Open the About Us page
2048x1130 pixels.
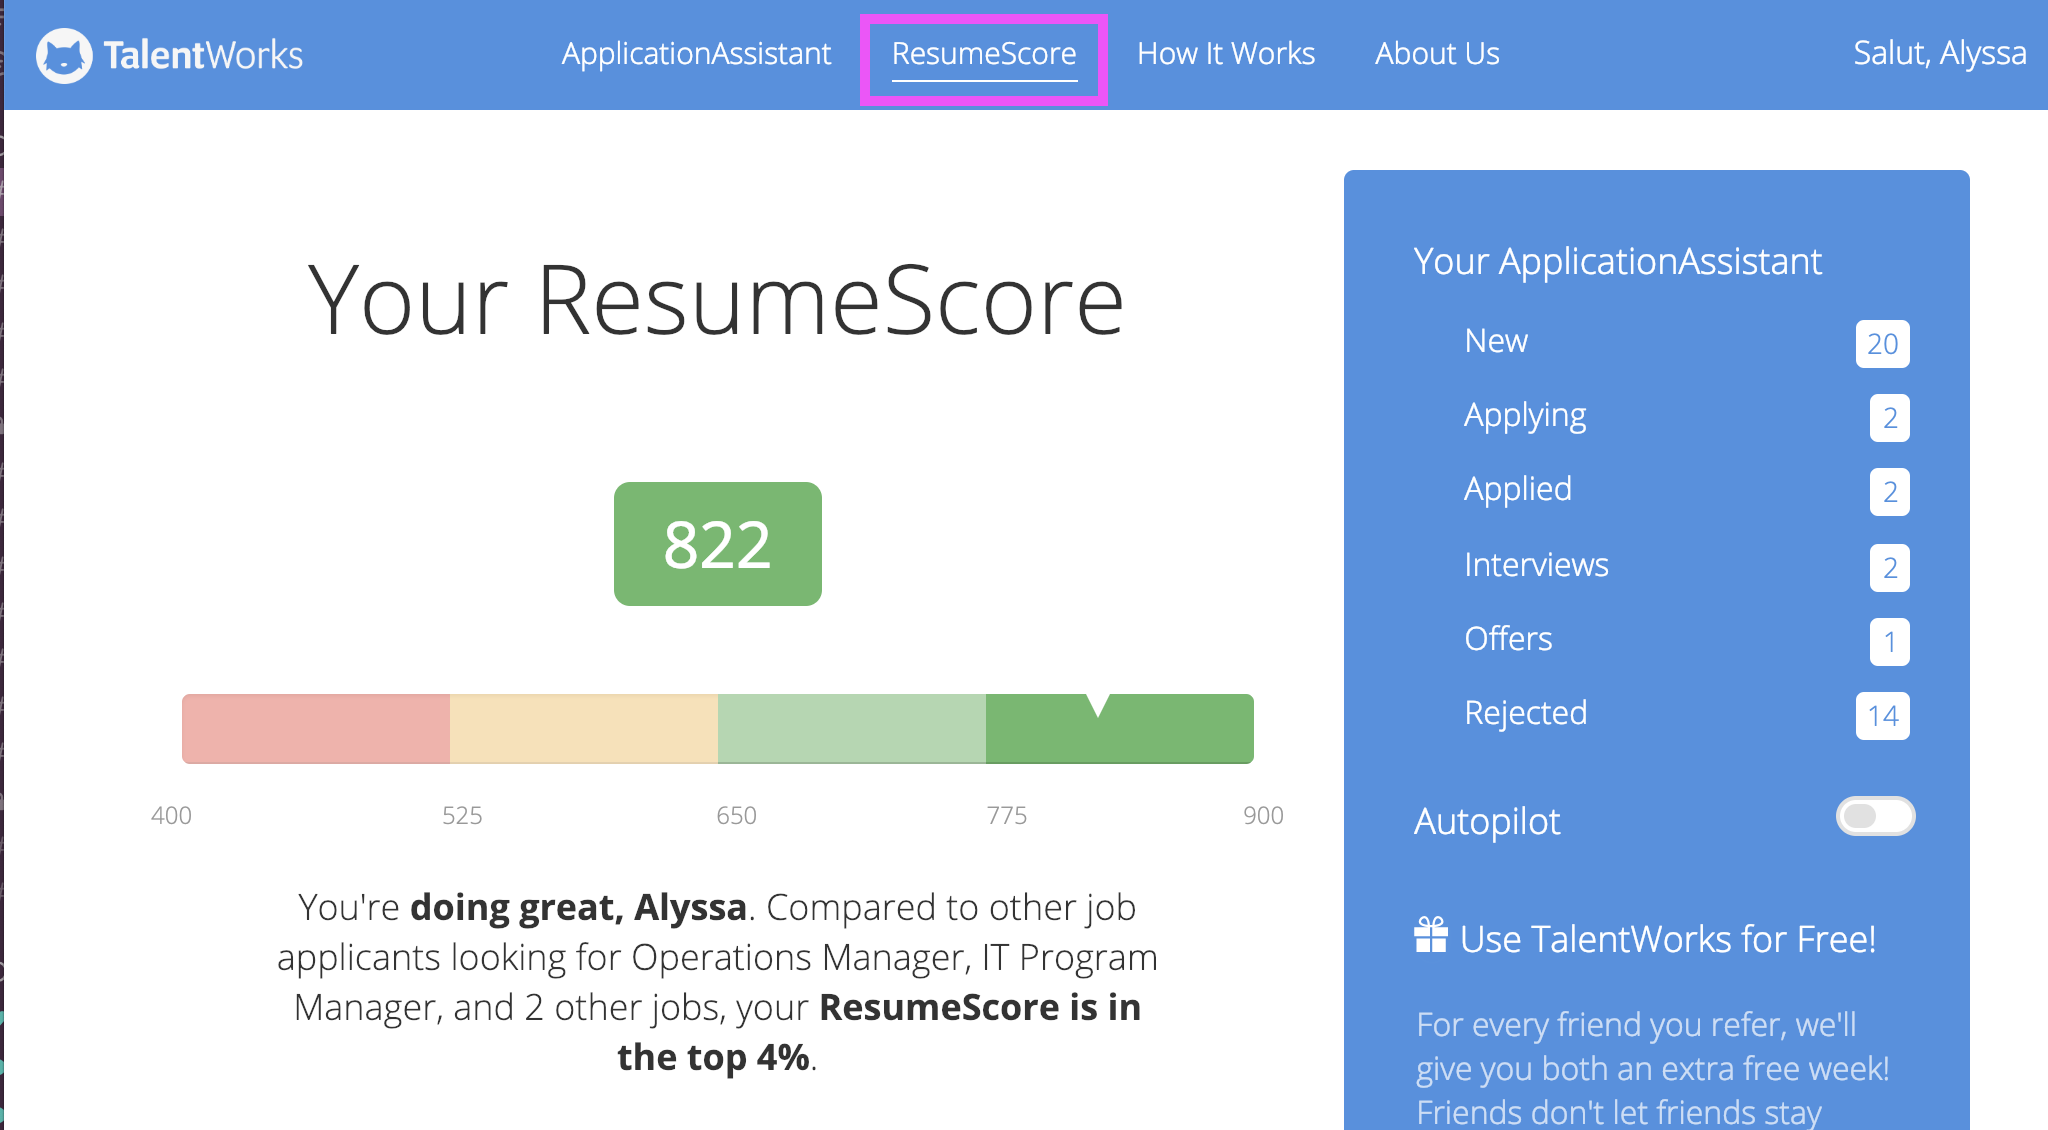pos(1436,53)
